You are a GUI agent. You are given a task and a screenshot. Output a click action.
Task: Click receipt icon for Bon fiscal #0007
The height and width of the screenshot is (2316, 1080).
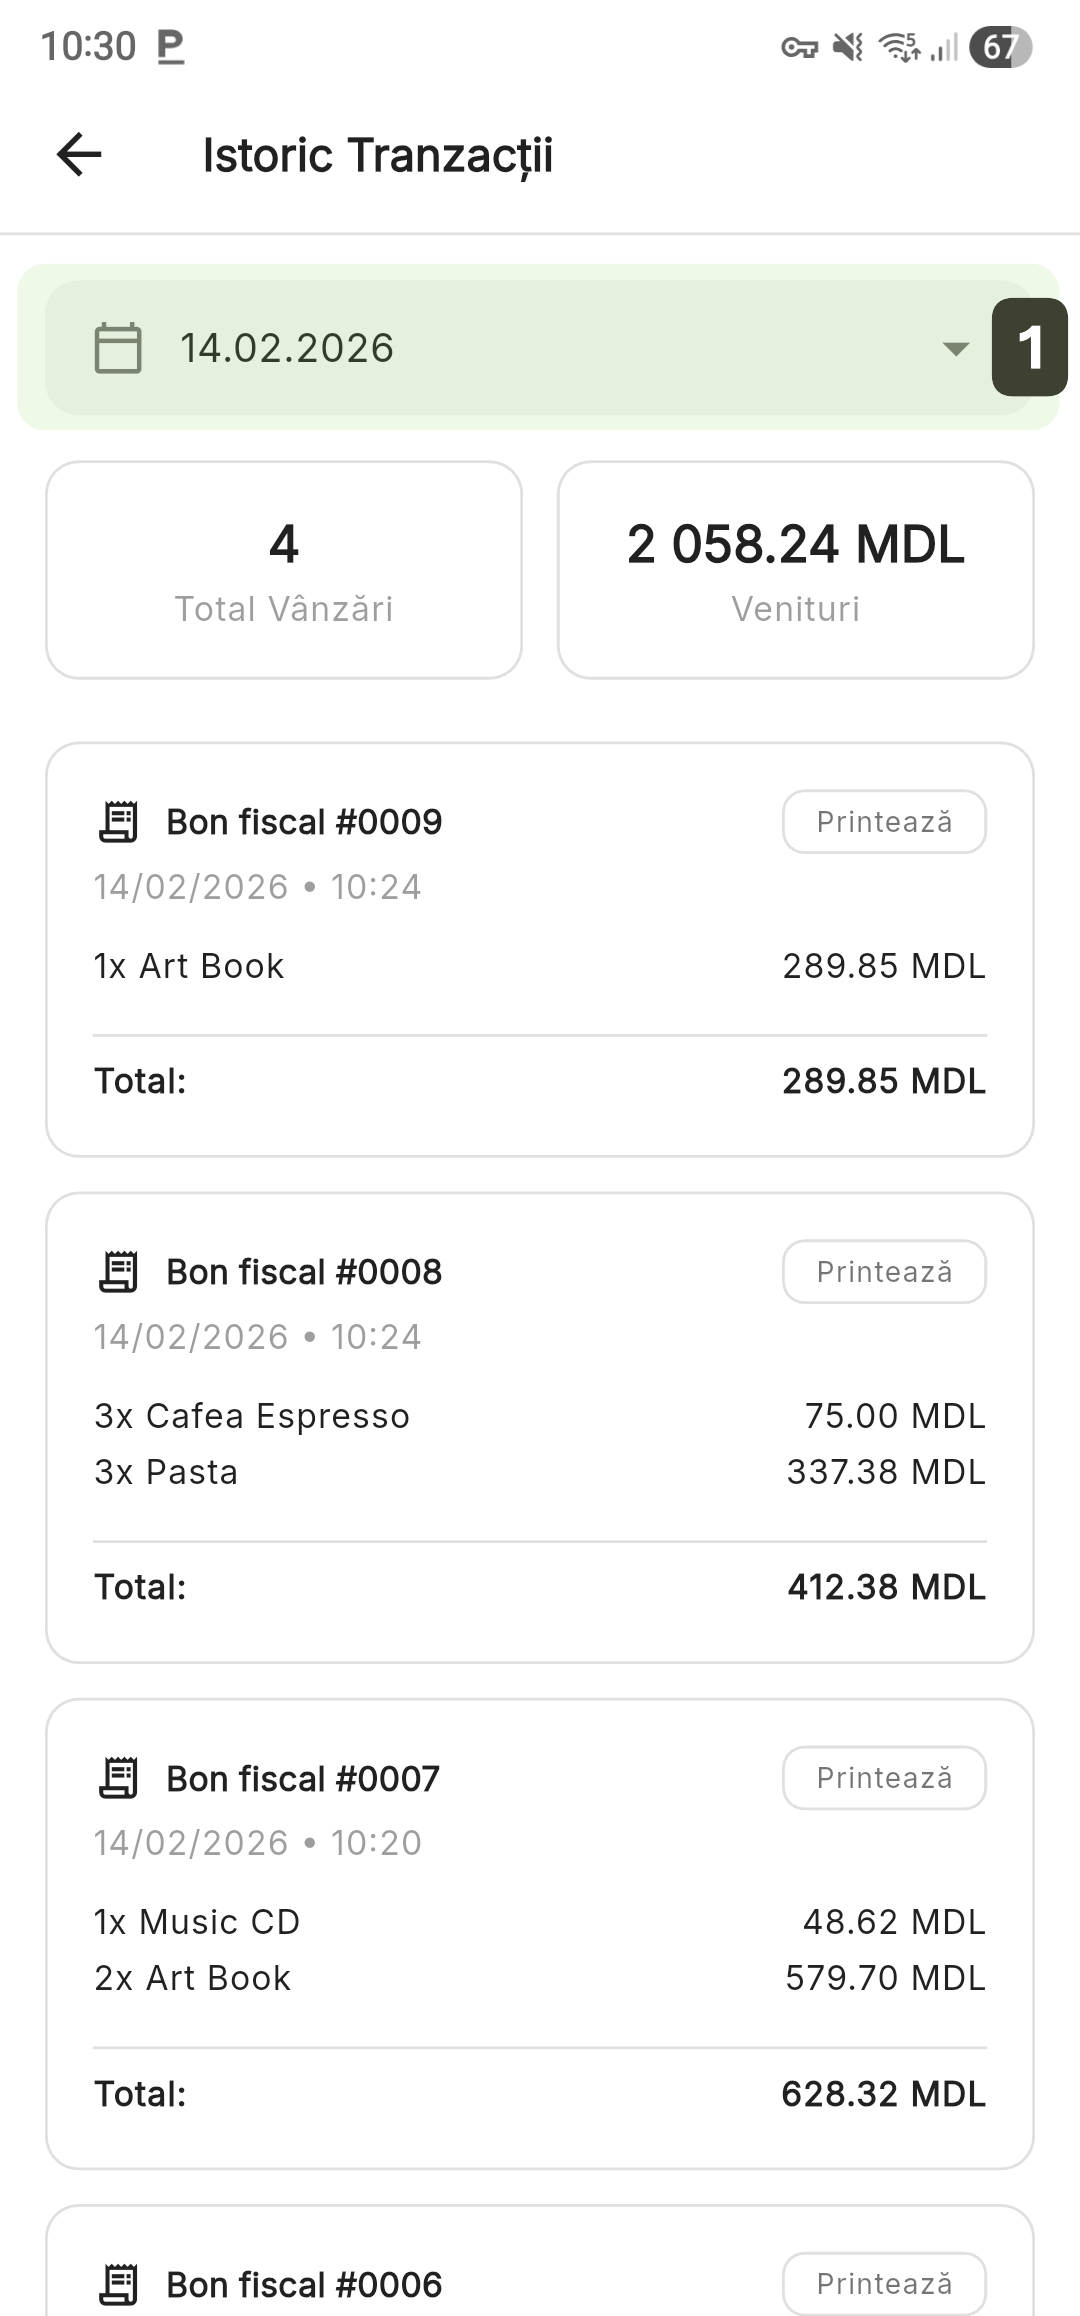coord(119,1778)
